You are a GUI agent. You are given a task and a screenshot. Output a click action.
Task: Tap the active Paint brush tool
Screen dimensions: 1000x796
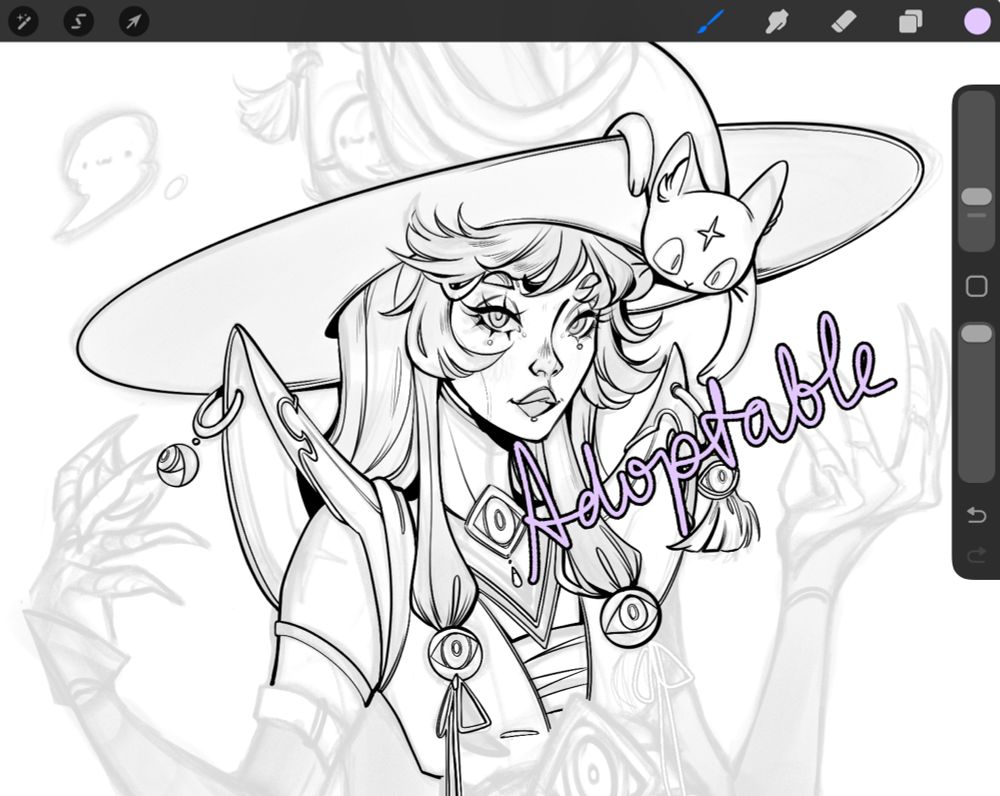click(x=711, y=21)
